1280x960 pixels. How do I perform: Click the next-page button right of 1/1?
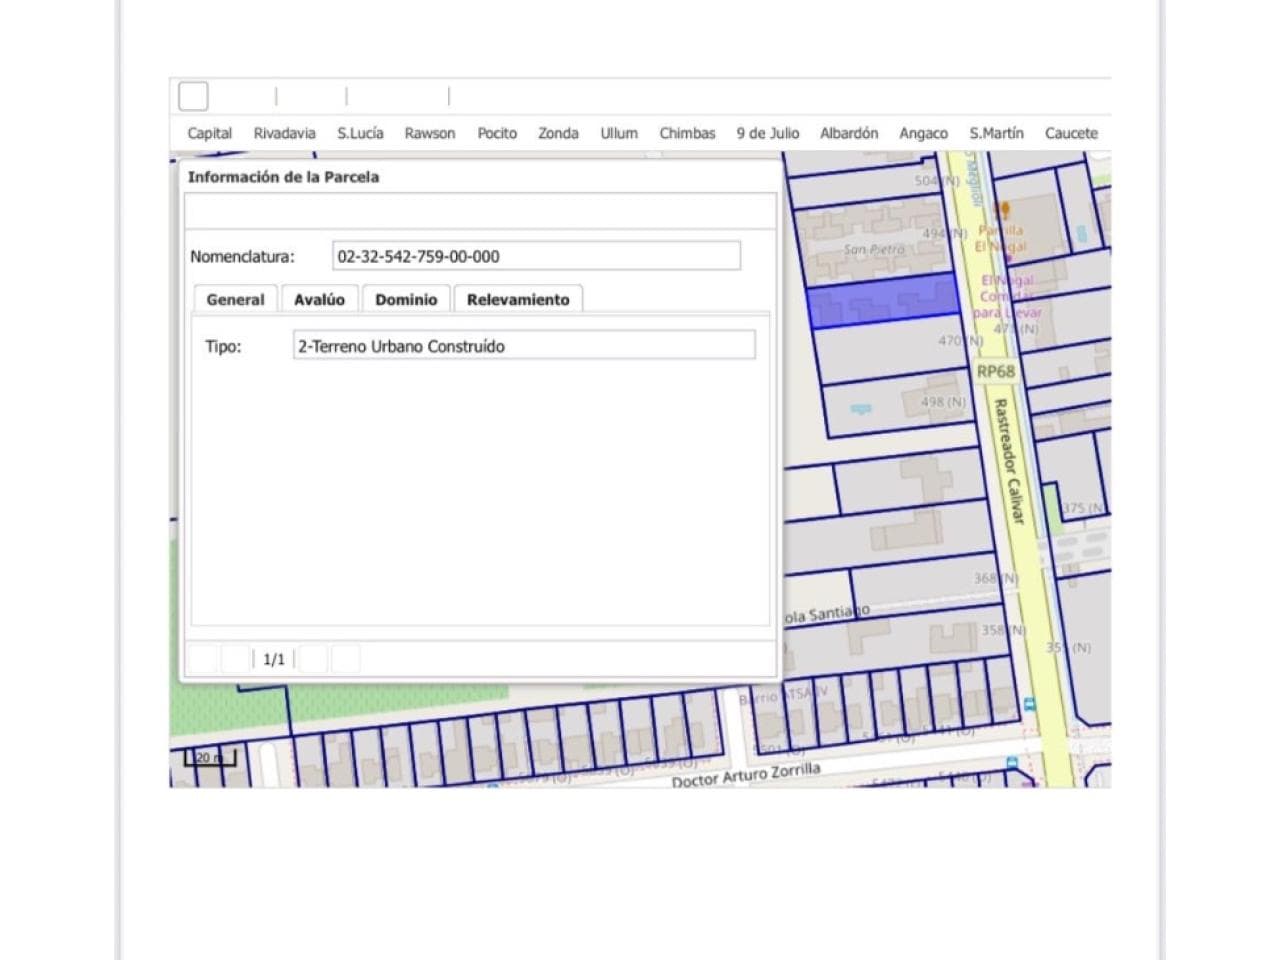click(x=313, y=659)
